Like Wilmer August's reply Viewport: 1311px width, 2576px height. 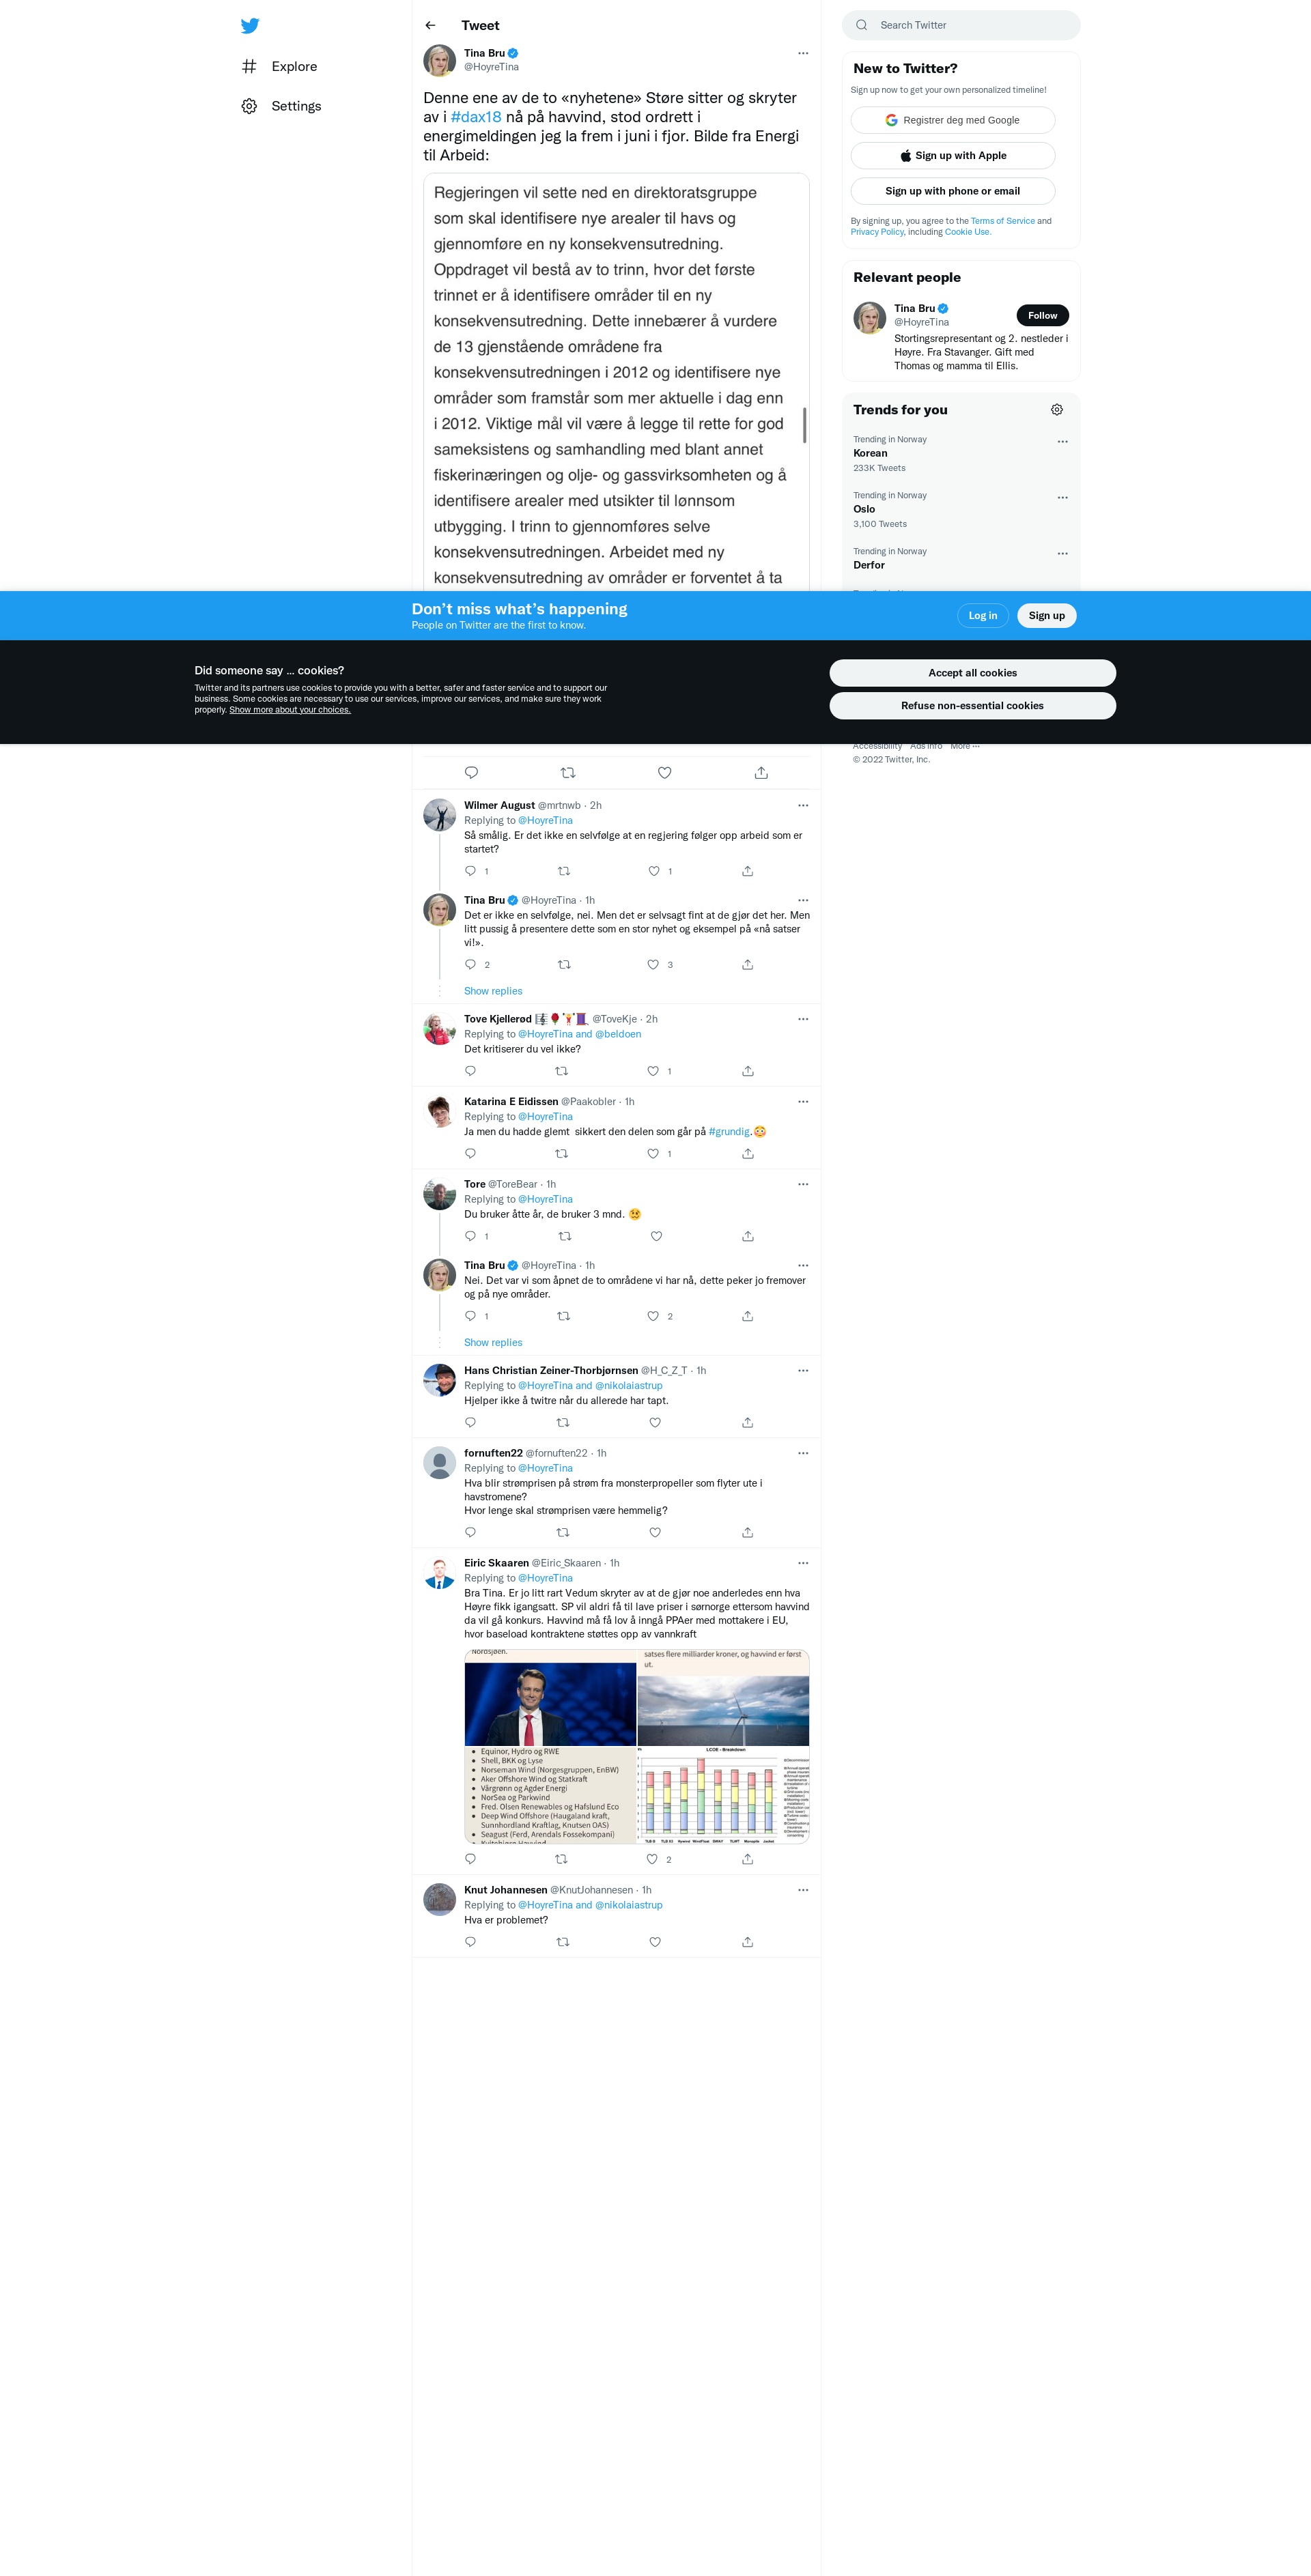[654, 871]
